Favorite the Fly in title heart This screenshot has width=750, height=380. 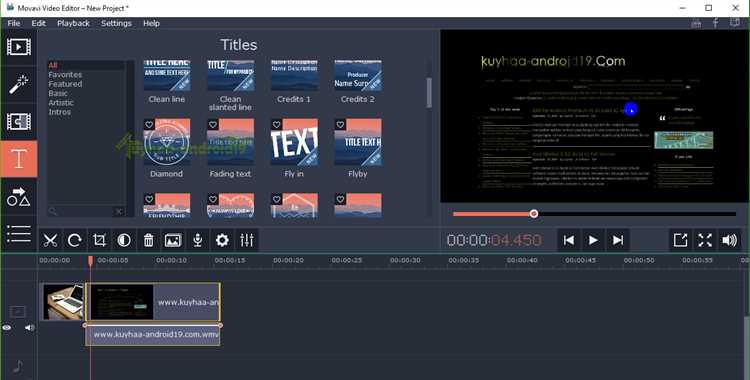[276, 124]
